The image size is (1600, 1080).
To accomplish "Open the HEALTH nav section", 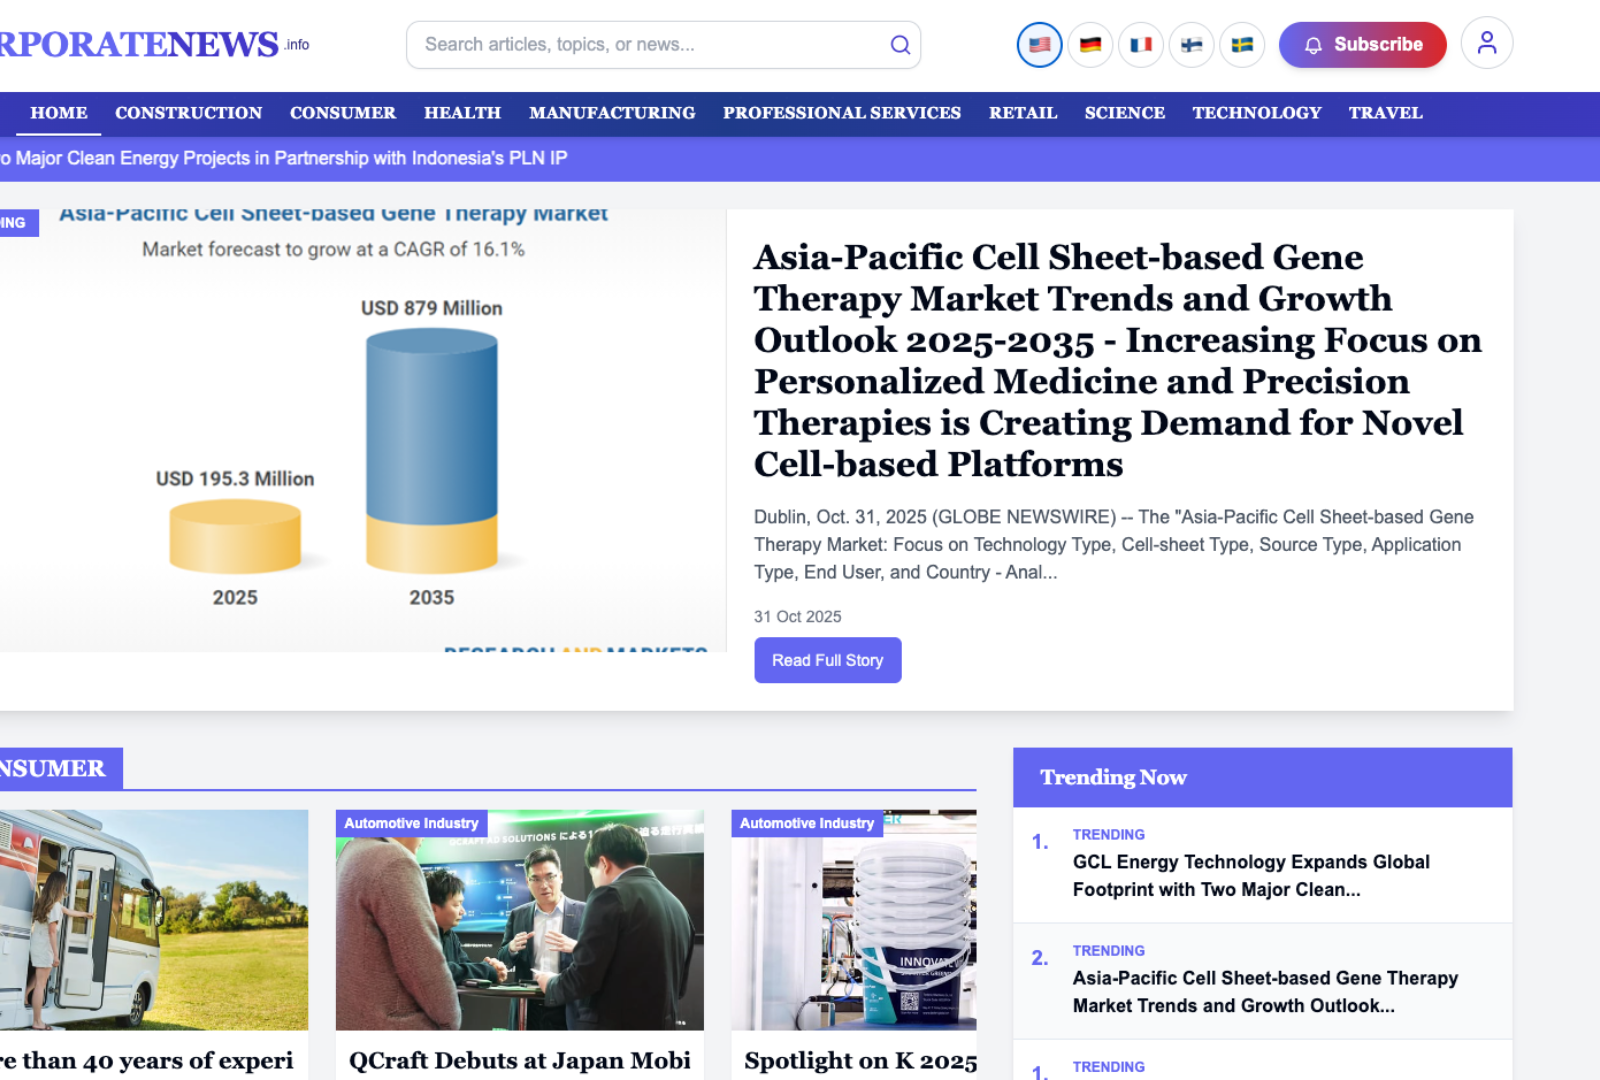I will (462, 113).
